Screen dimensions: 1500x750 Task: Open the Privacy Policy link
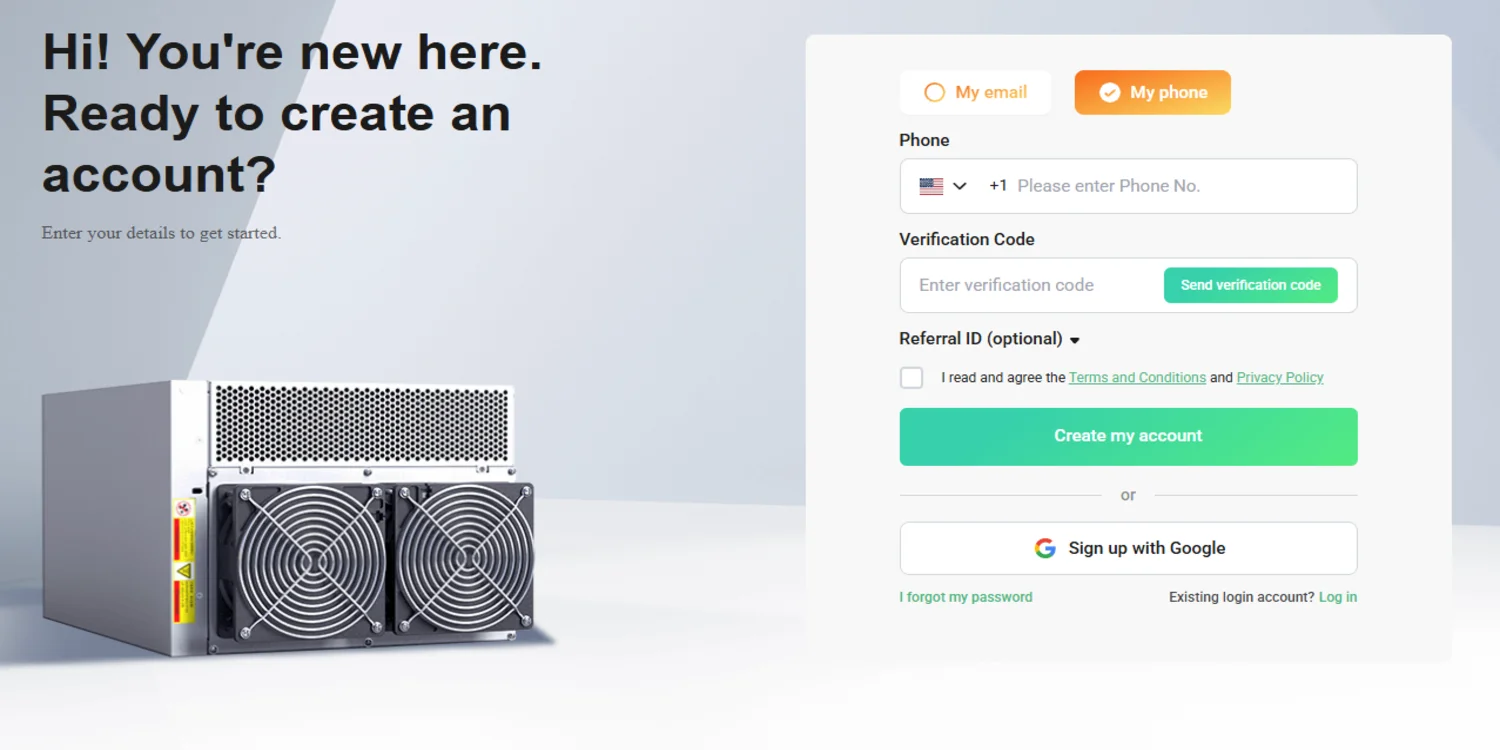[x=1280, y=378]
